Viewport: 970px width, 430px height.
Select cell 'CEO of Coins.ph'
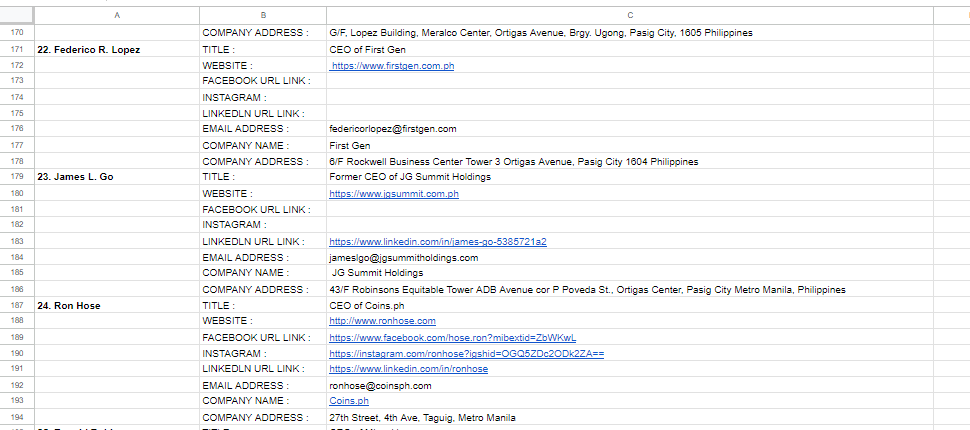pyautogui.click(x=630, y=305)
